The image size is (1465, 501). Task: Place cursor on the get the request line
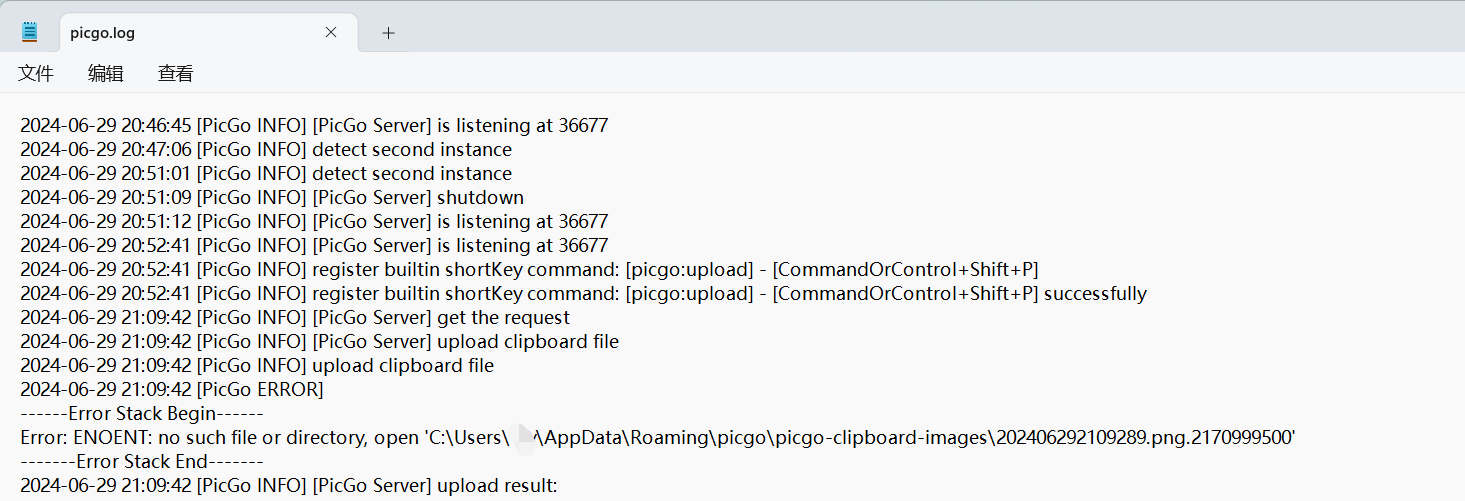[295, 317]
